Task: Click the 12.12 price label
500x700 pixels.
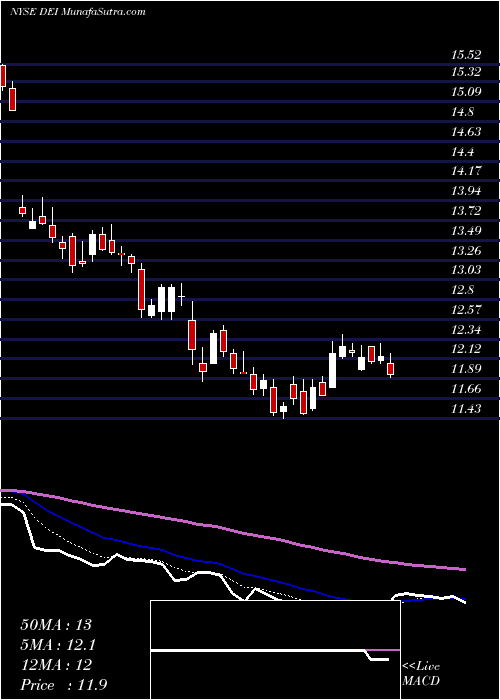Action: 466,349
